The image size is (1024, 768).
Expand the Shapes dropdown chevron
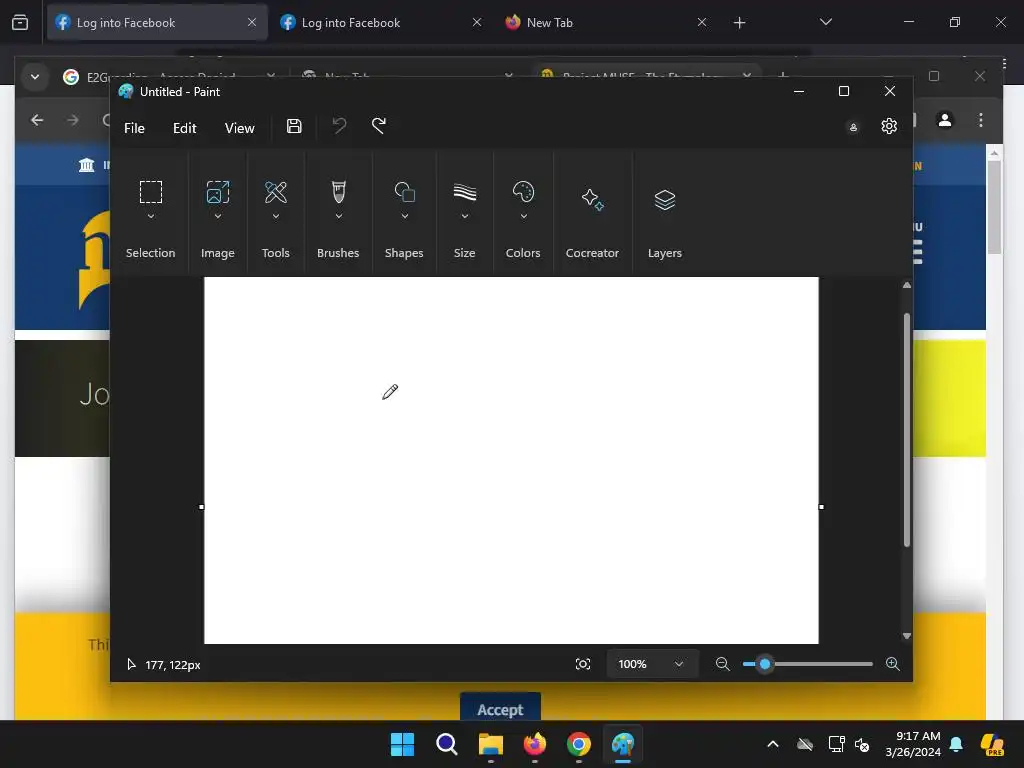[x=404, y=216]
